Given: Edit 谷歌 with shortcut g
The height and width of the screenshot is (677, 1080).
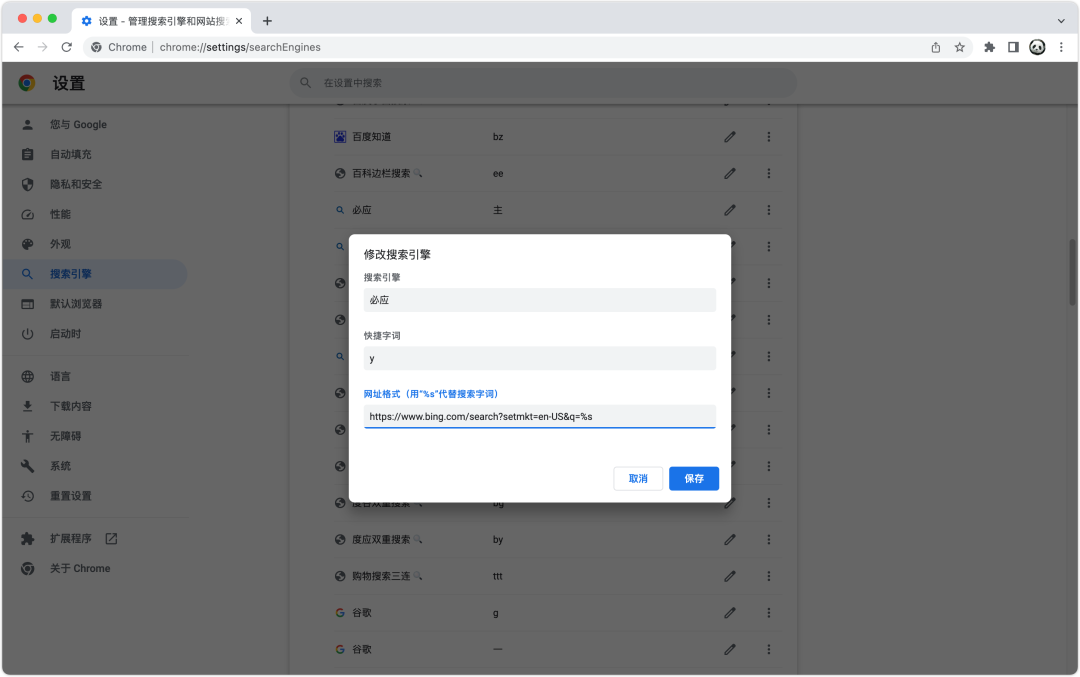Looking at the screenshot, I should tap(730, 613).
